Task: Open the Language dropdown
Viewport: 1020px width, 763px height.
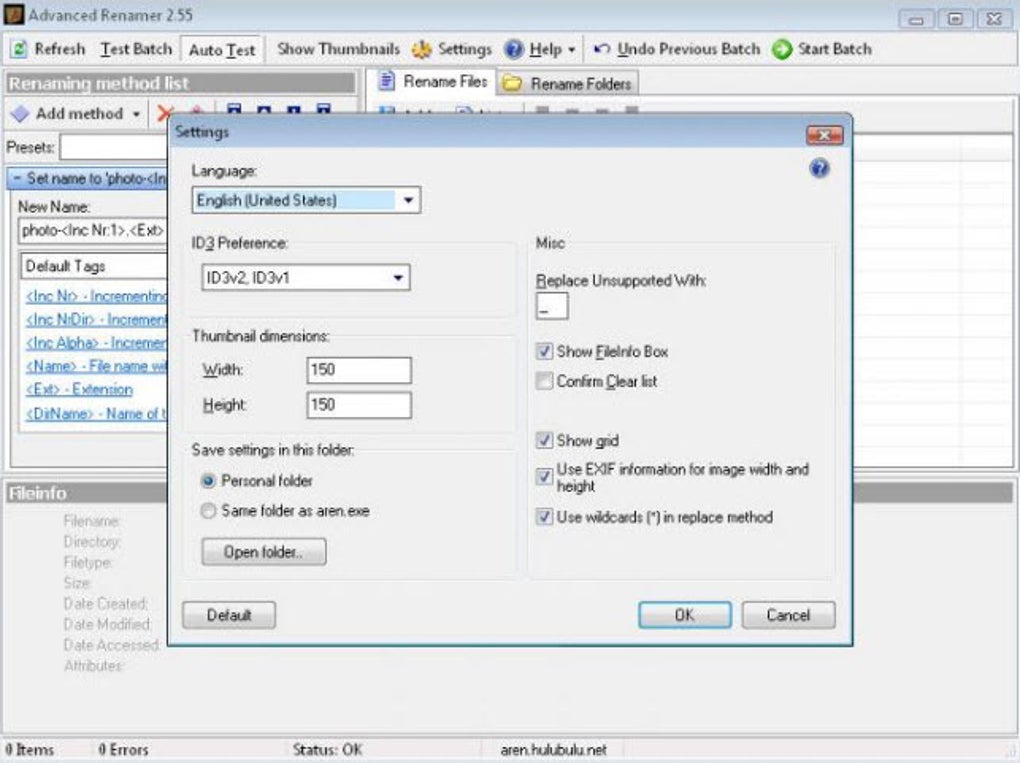Action: [x=306, y=200]
